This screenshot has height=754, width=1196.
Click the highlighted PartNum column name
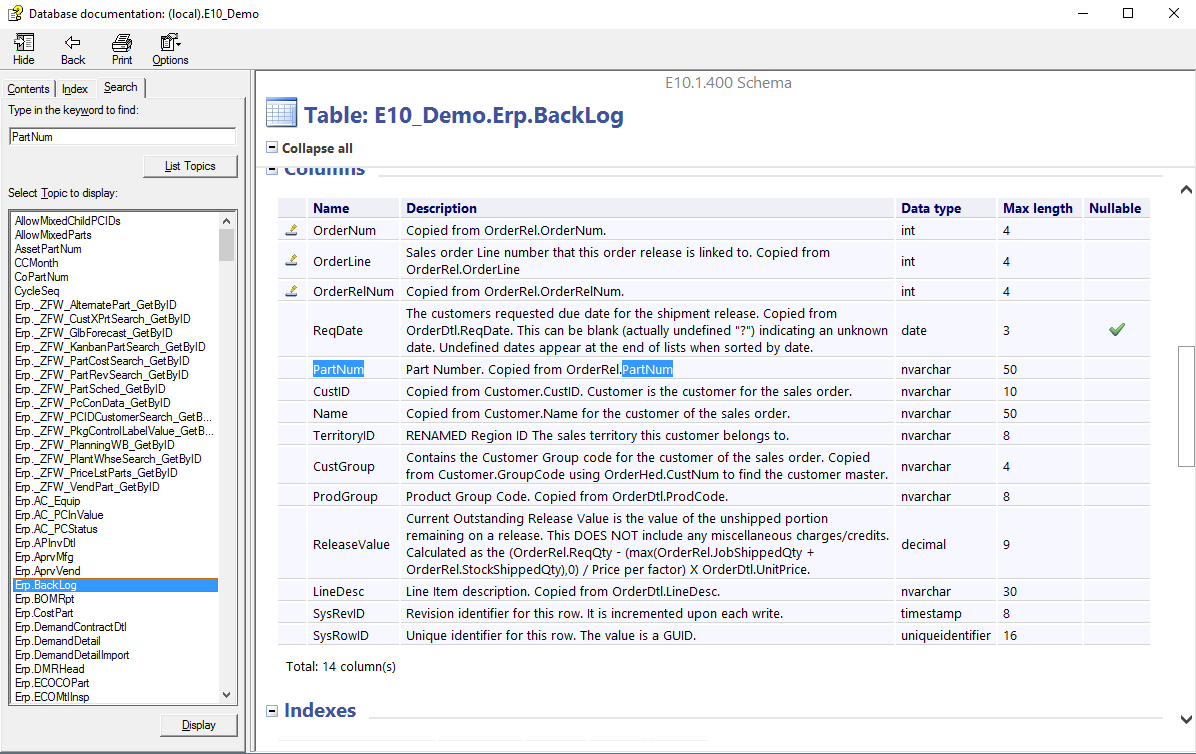pyautogui.click(x=338, y=369)
